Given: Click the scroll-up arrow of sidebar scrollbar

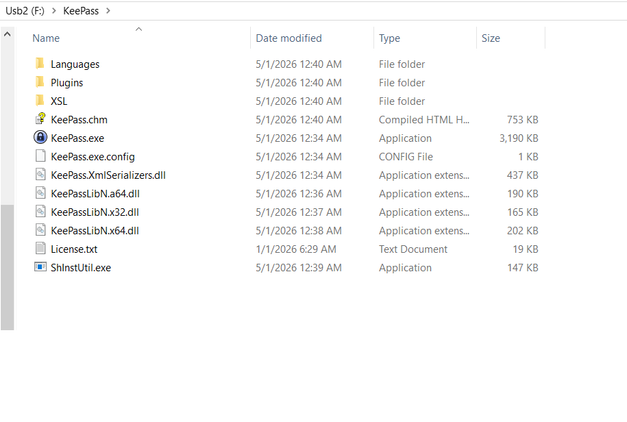Looking at the screenshot, I should coord(7,34).
